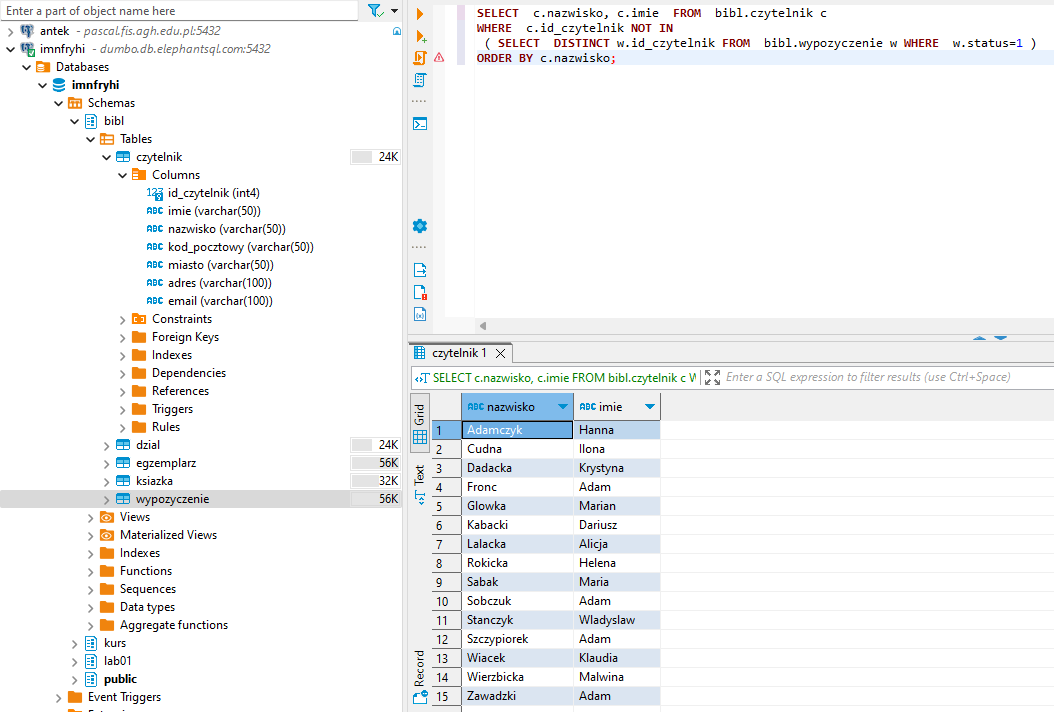Click the explain execution plan icon
Viewport: 1054px width, 712px height.
pos(420,80)
